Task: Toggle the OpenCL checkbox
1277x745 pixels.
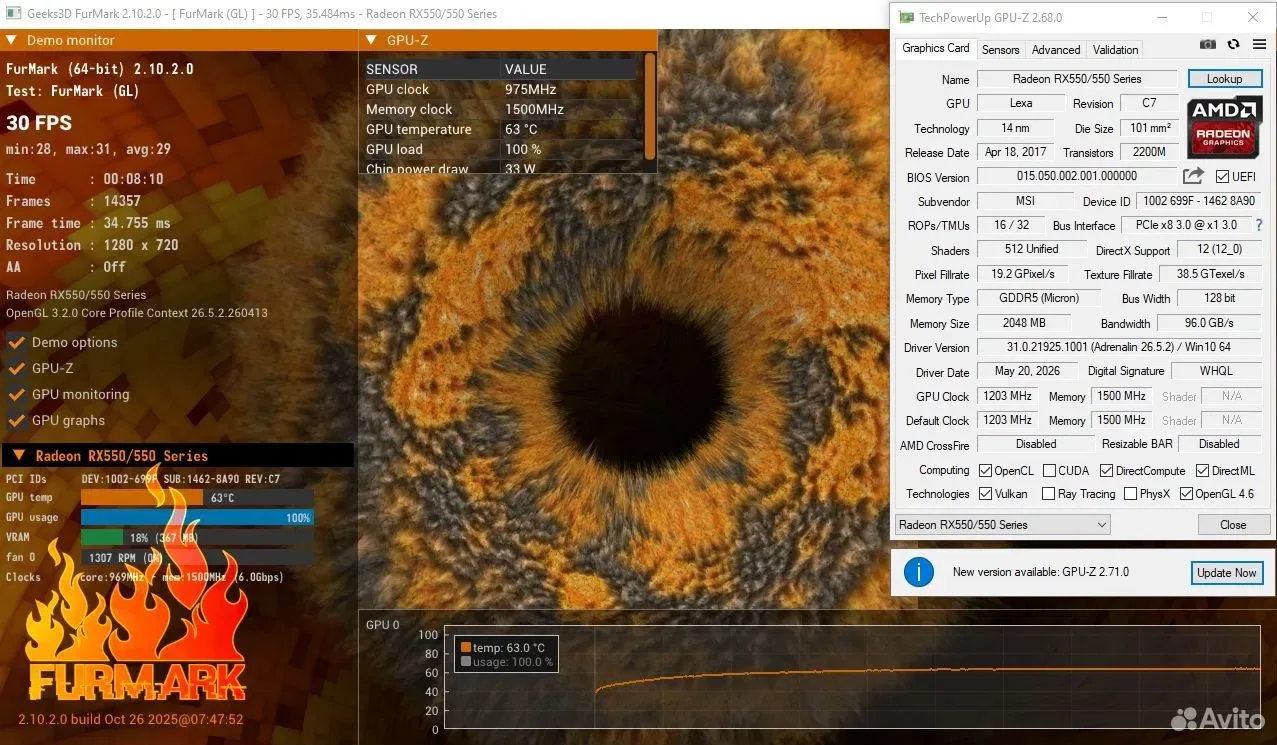Action: (985, 471)
